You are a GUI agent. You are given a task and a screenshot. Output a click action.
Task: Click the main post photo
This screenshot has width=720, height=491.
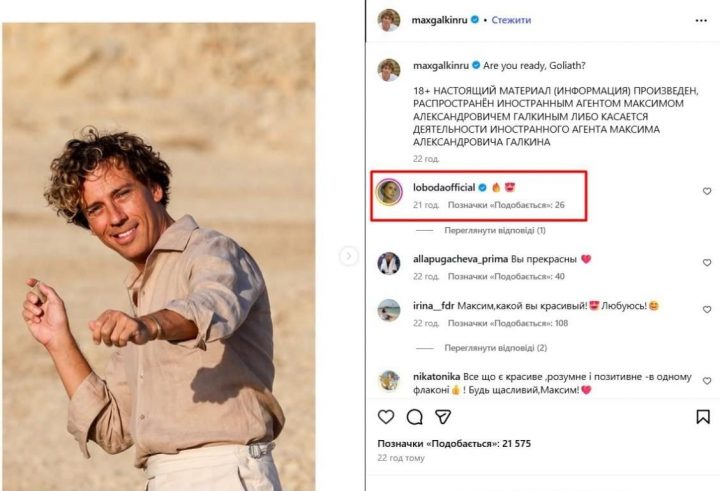coord(162,256)
